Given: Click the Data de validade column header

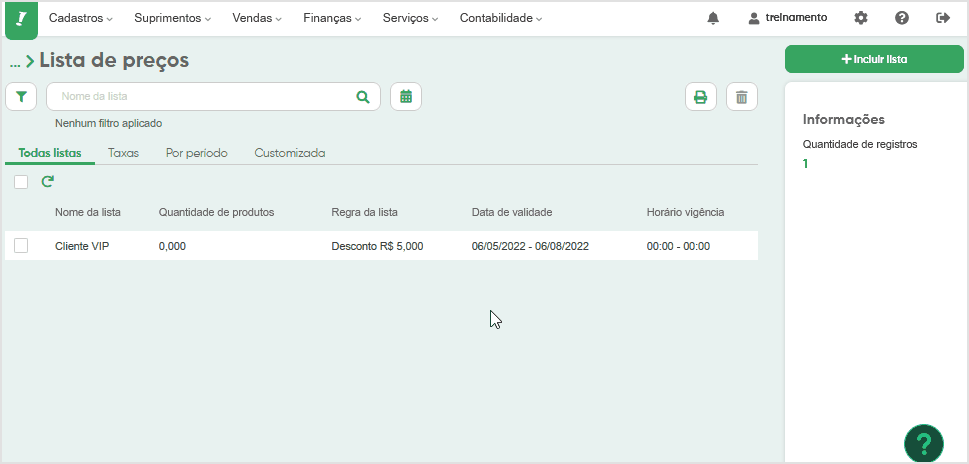Looking at the screenshot, I should 512,213.
